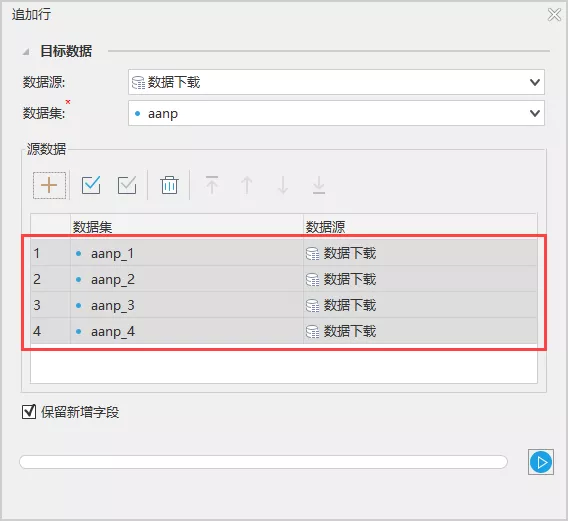Click the move up arrow icon
This screenshot has width=568, height=521.
(247, 185)
